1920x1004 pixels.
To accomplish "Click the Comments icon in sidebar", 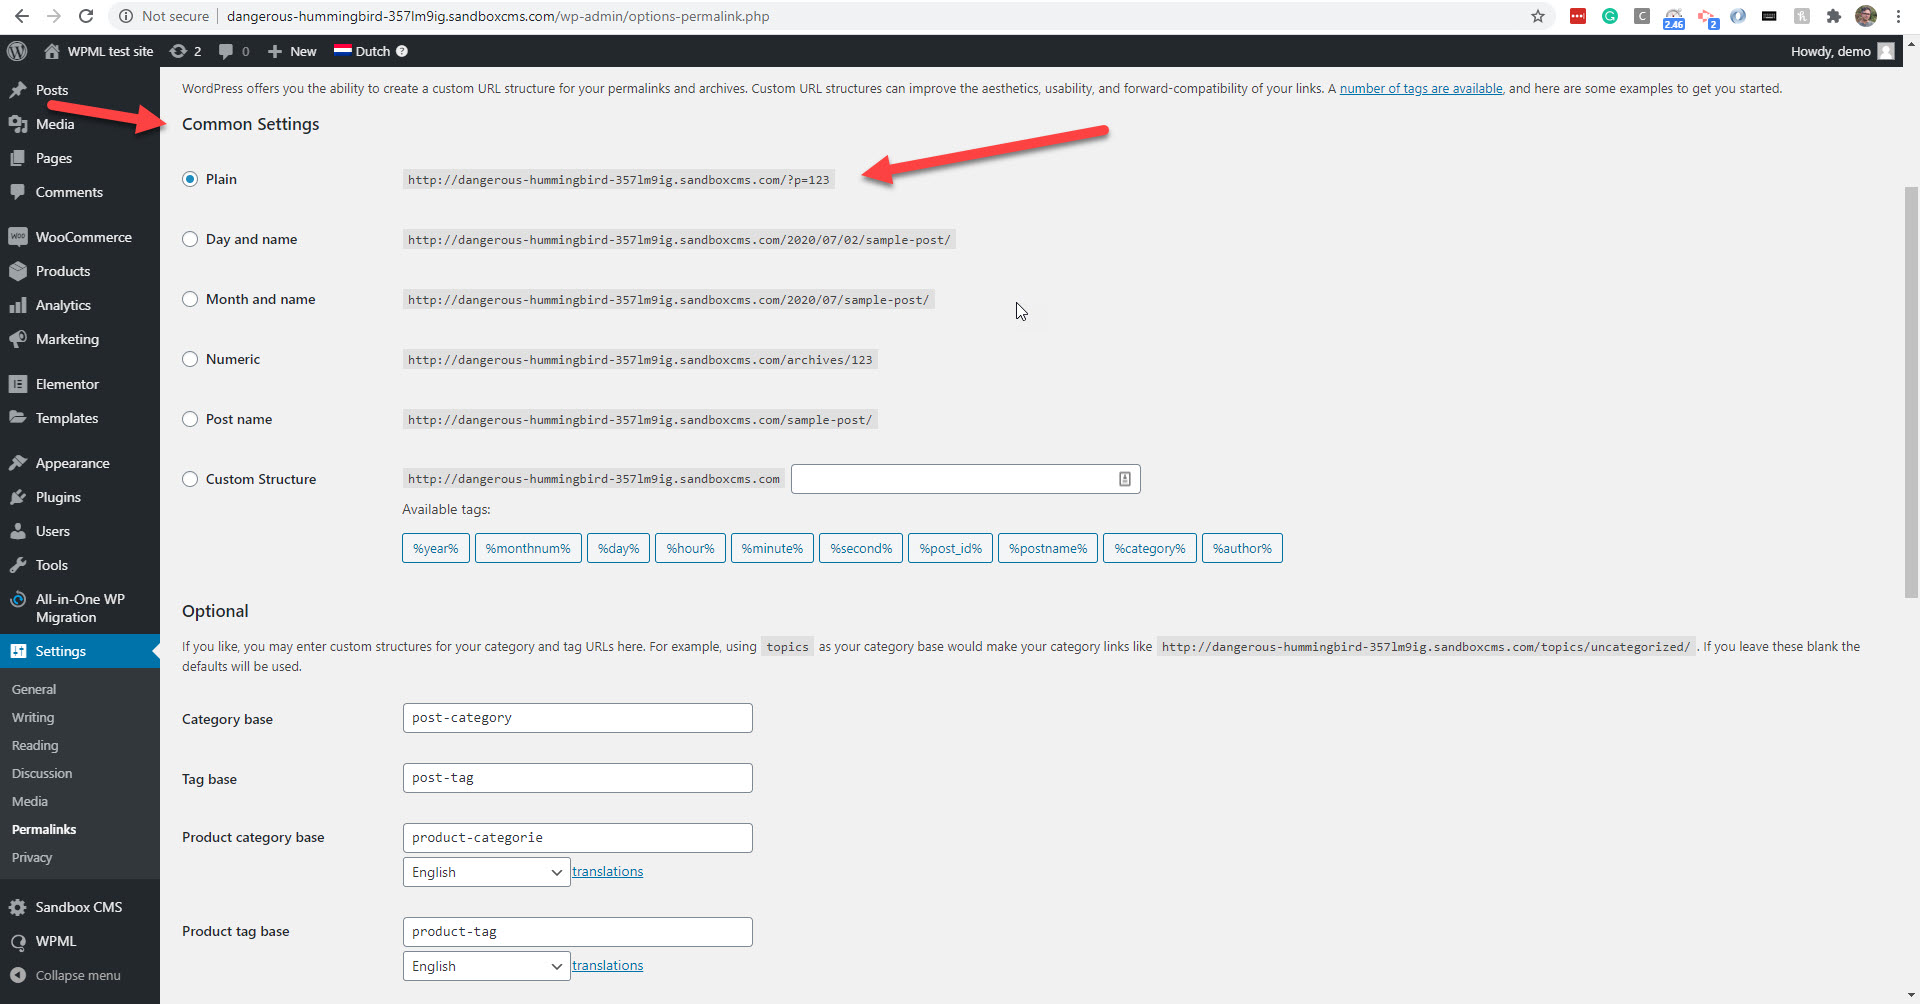I will tap(18, 192).
